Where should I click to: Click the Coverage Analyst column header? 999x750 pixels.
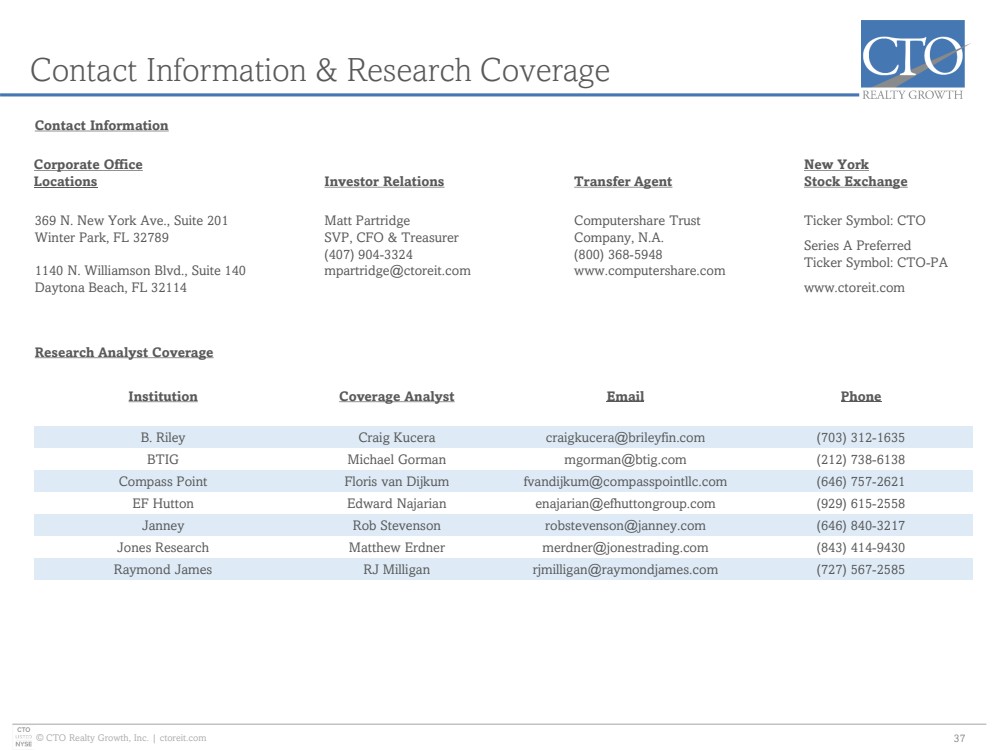point(396,396)
